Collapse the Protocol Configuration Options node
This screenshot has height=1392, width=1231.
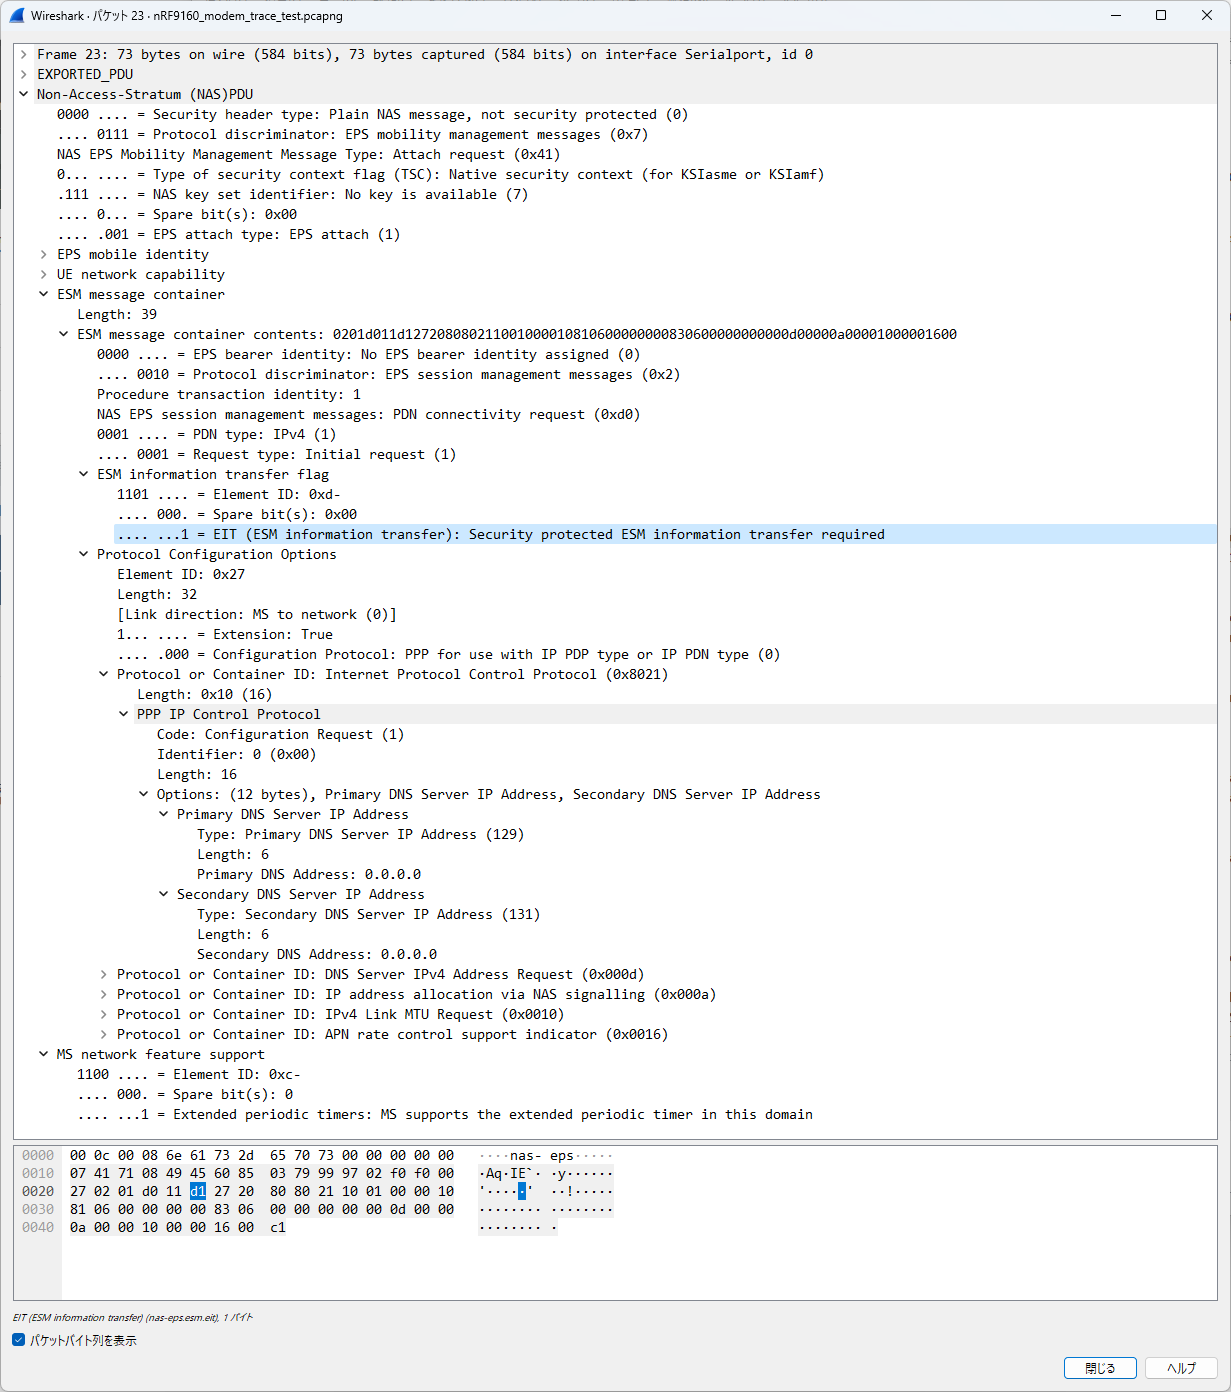pos(84,554)
